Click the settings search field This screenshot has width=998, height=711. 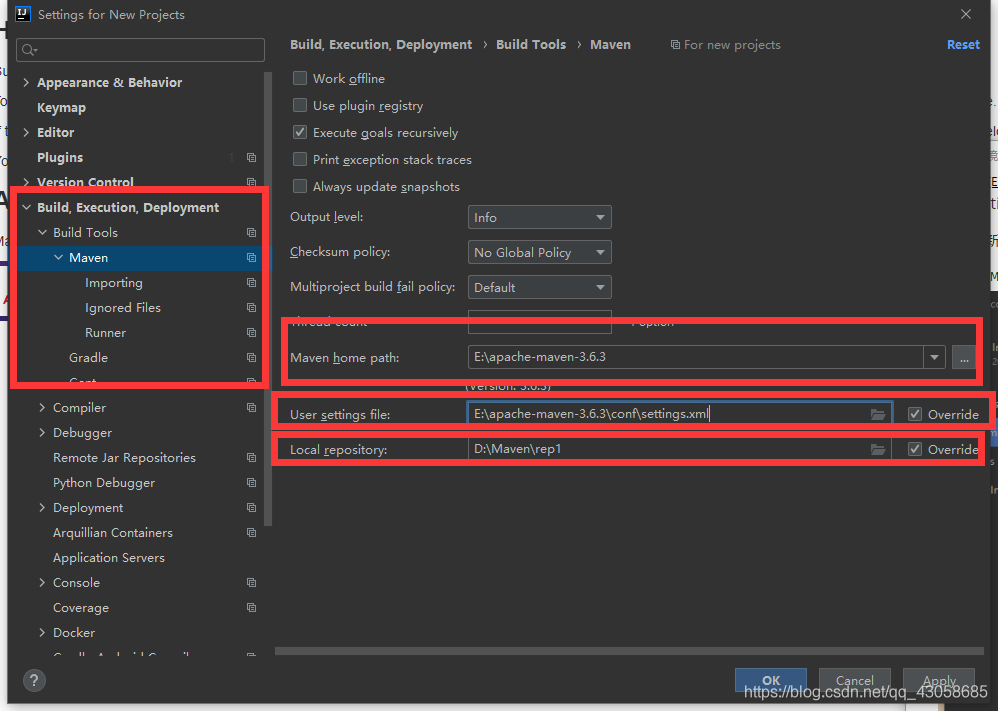tap(141, 50)
